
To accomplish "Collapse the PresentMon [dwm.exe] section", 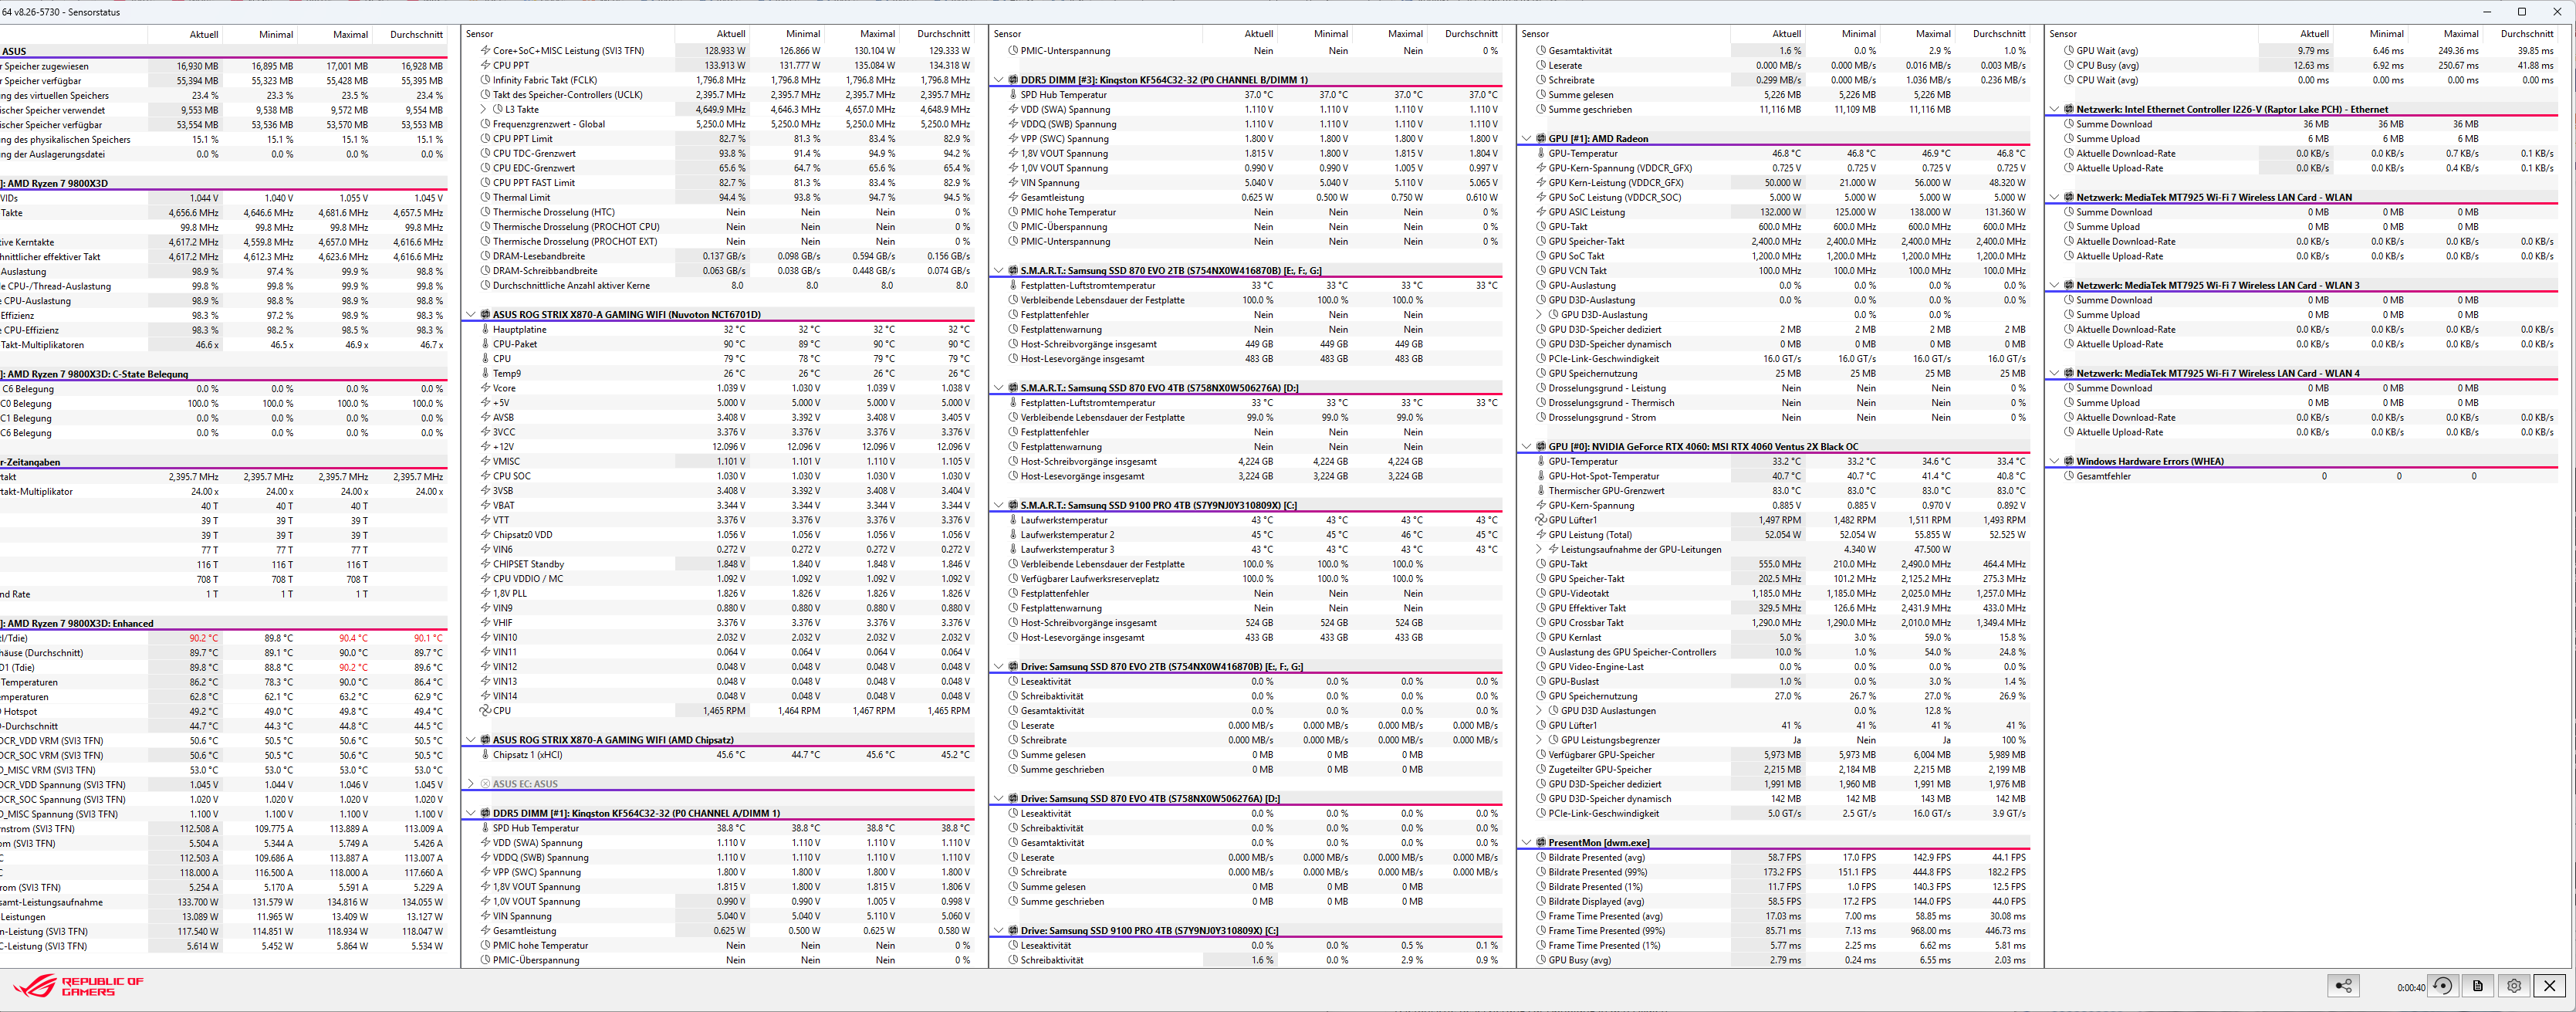I will [1526, 843].
